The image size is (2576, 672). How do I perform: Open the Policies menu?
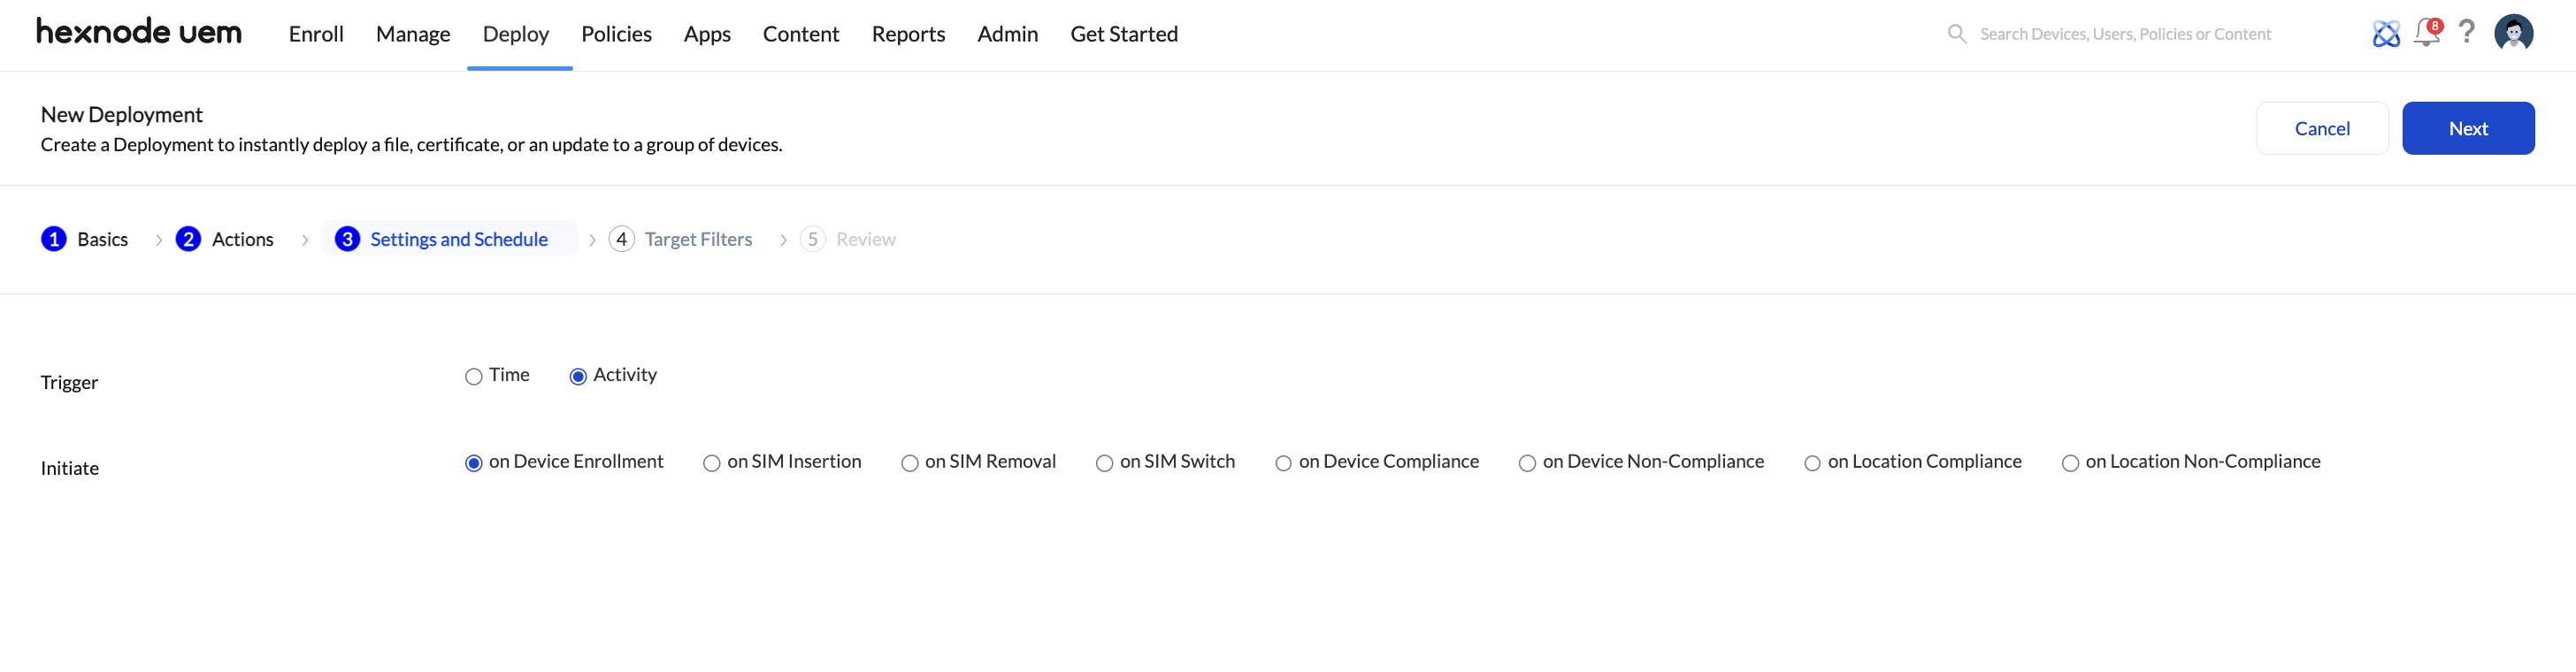pos(616,34)
